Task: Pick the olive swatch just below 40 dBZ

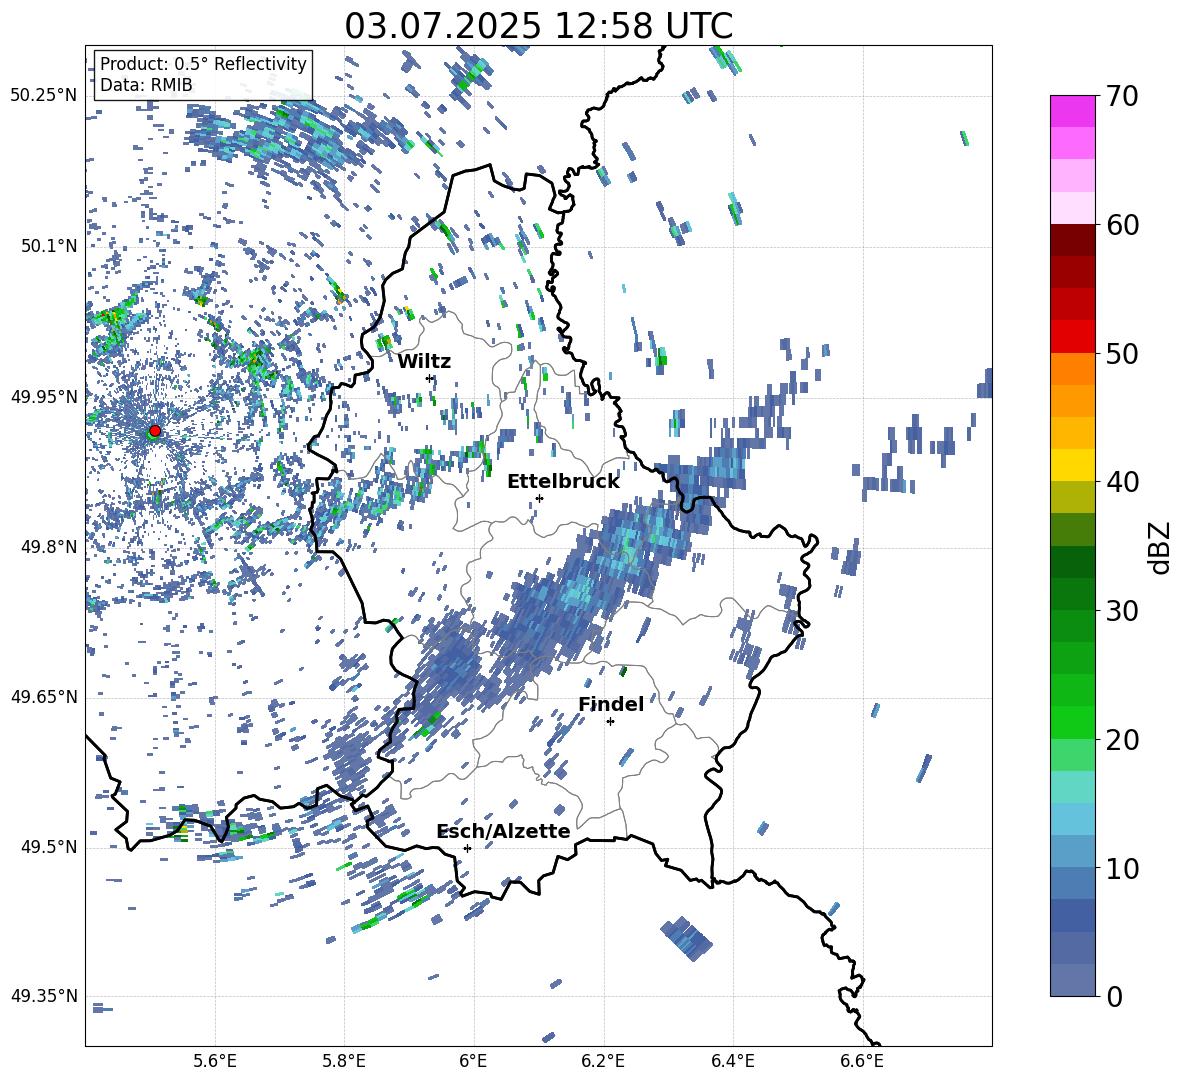Action: (x=1072, y=497)
